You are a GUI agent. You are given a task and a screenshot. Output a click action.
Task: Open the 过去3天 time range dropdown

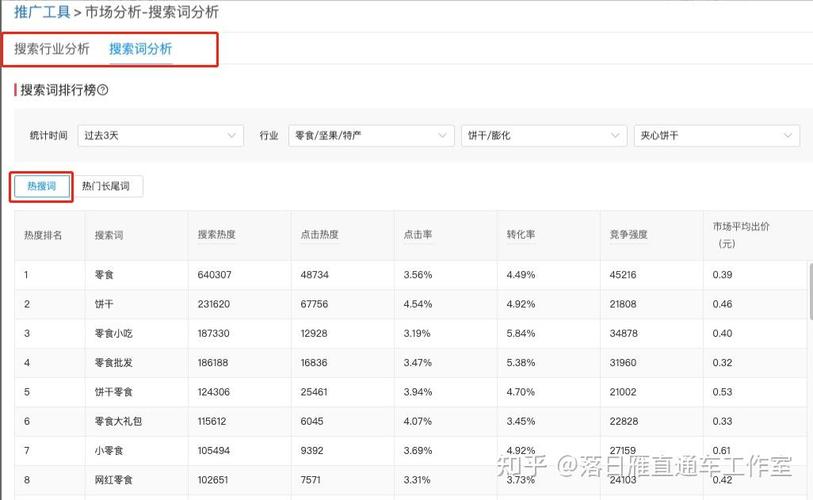[161, 136]
